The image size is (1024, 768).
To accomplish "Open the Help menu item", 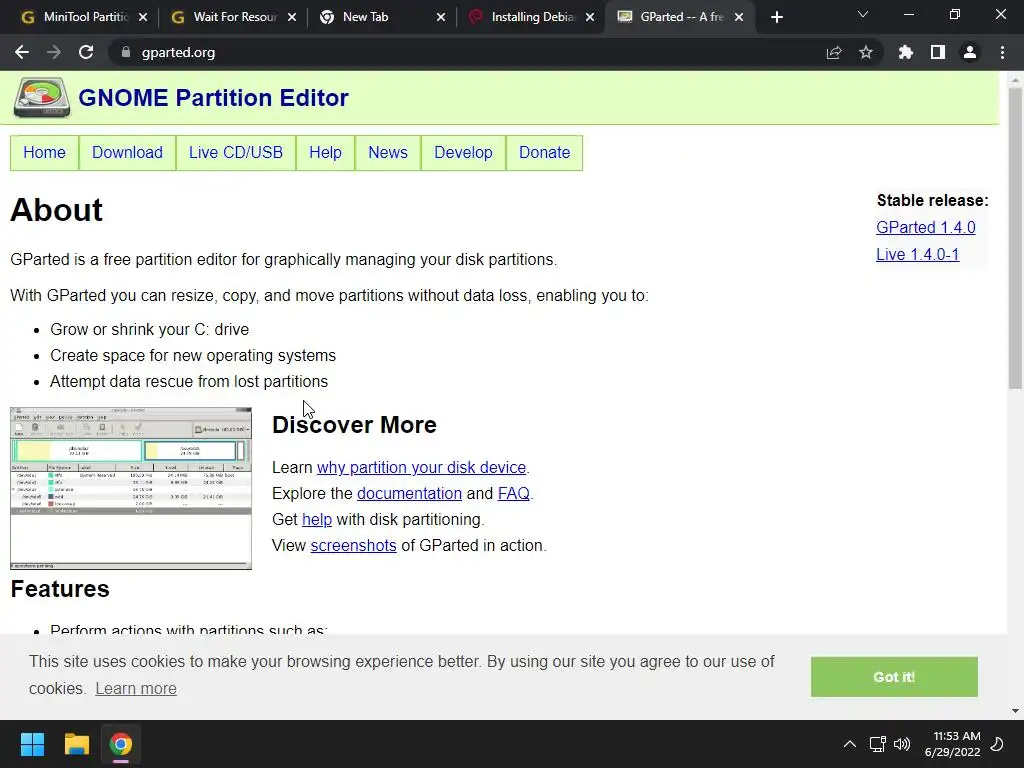I will coord(325,152).
